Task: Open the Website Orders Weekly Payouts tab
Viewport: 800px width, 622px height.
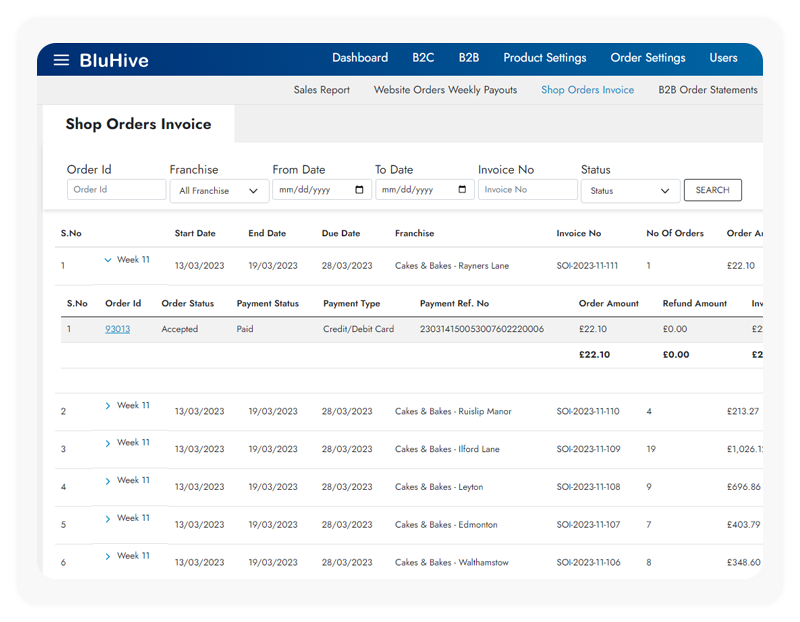Action: pos(445,90)
